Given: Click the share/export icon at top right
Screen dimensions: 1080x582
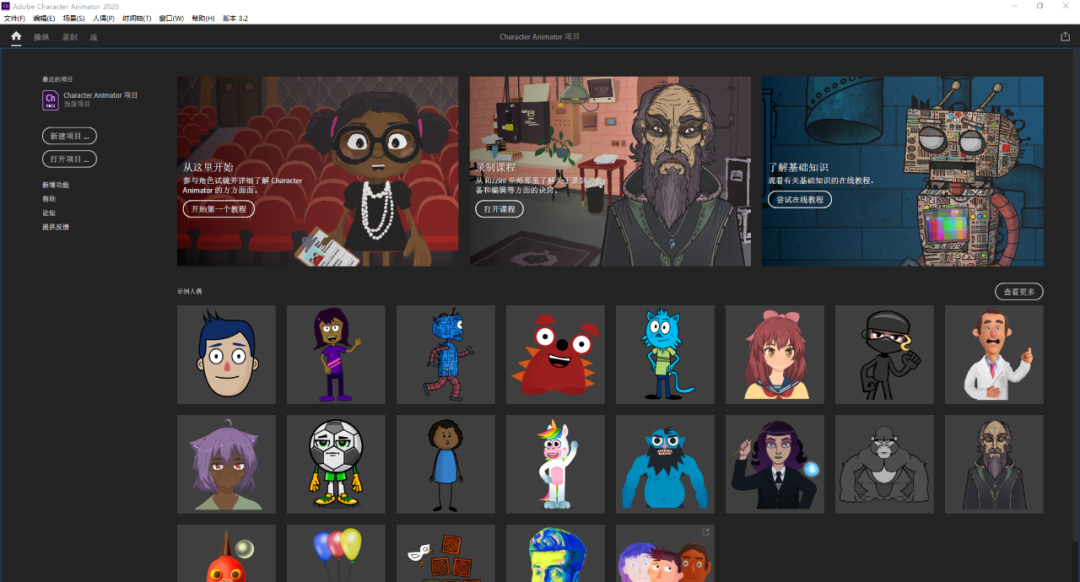Looking at the screenshot, I should (1065, 37).
